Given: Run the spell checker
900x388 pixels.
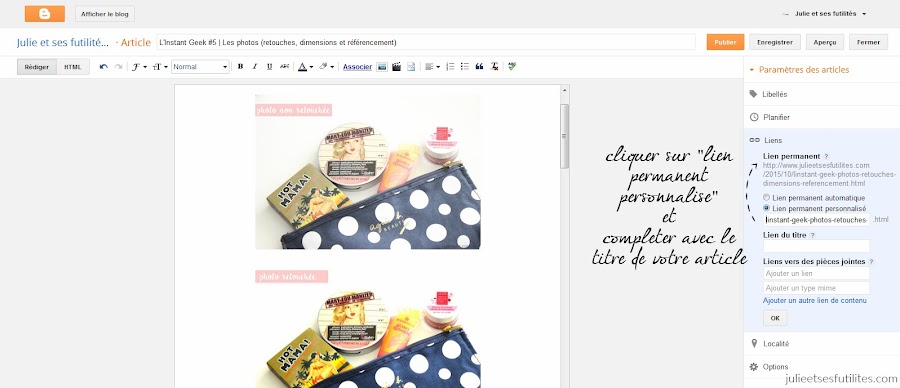Looking at the screenshot, I should click(x=512, y=67).
